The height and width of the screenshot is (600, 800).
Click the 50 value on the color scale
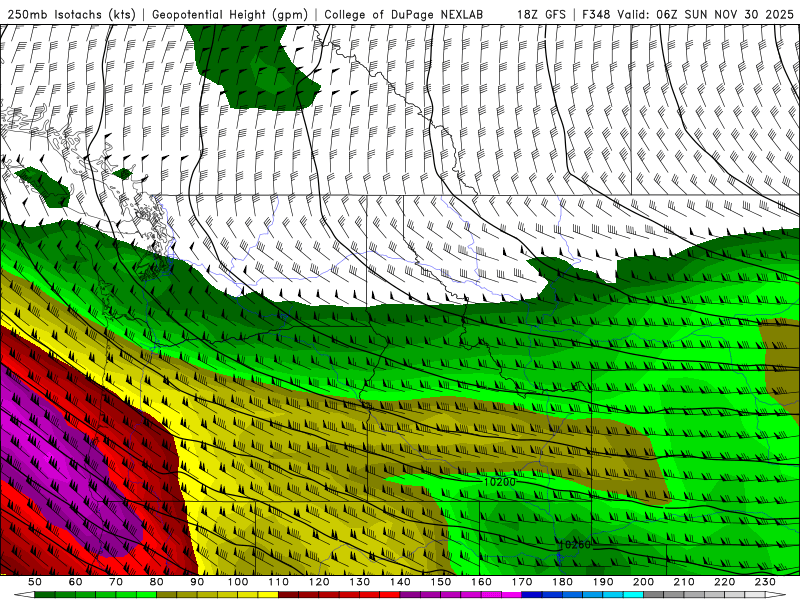[x=35, y=582]
